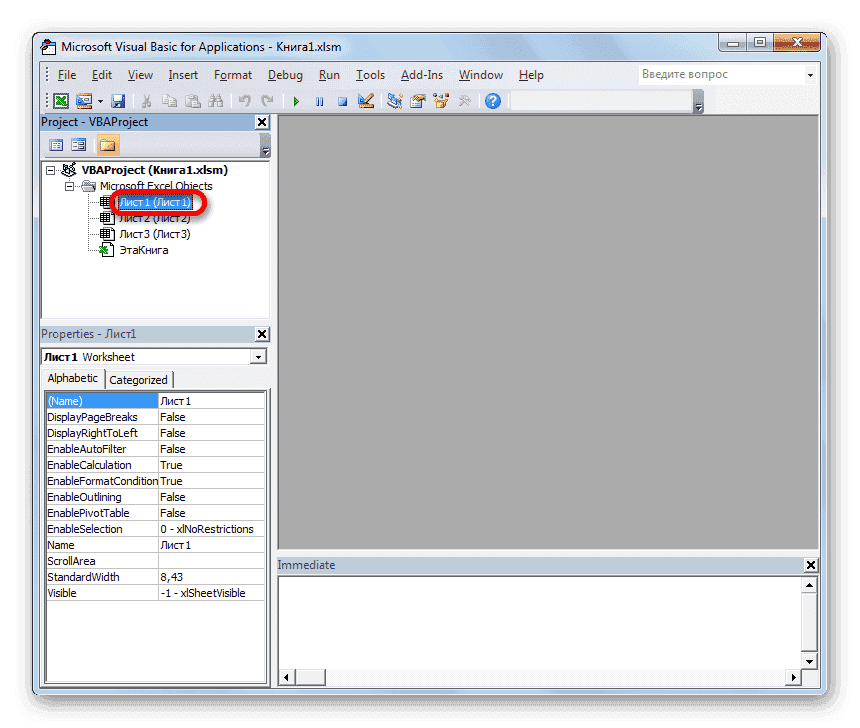Toggle Folders view in Project Explorer
860x728 pixels.
coord(107,144)
